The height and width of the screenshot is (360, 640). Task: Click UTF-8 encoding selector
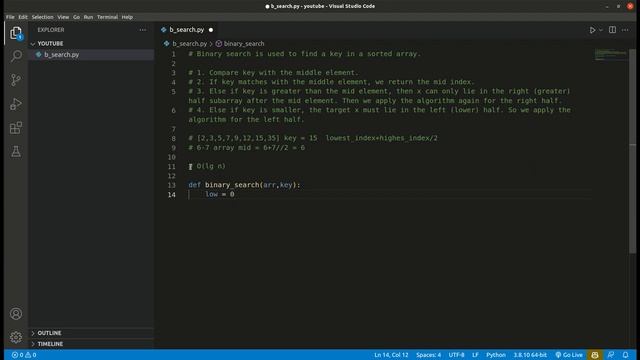(456, 355)
